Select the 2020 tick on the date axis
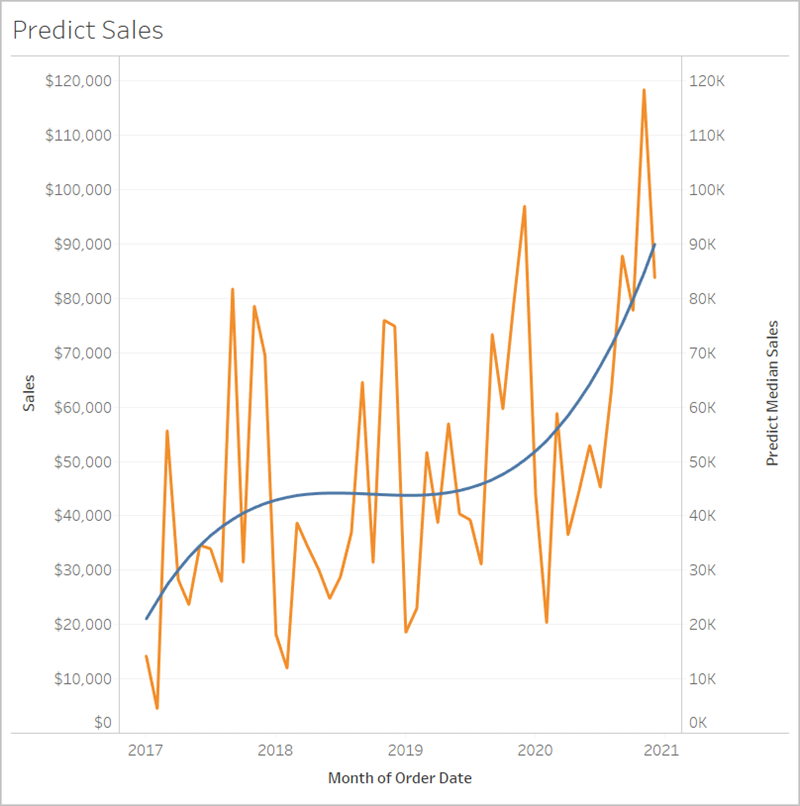 (x=535, y=749)
